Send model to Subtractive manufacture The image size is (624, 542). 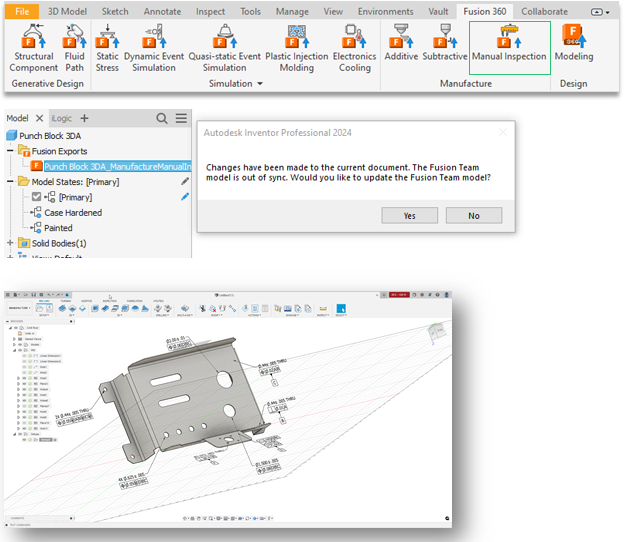coord(445,42)
